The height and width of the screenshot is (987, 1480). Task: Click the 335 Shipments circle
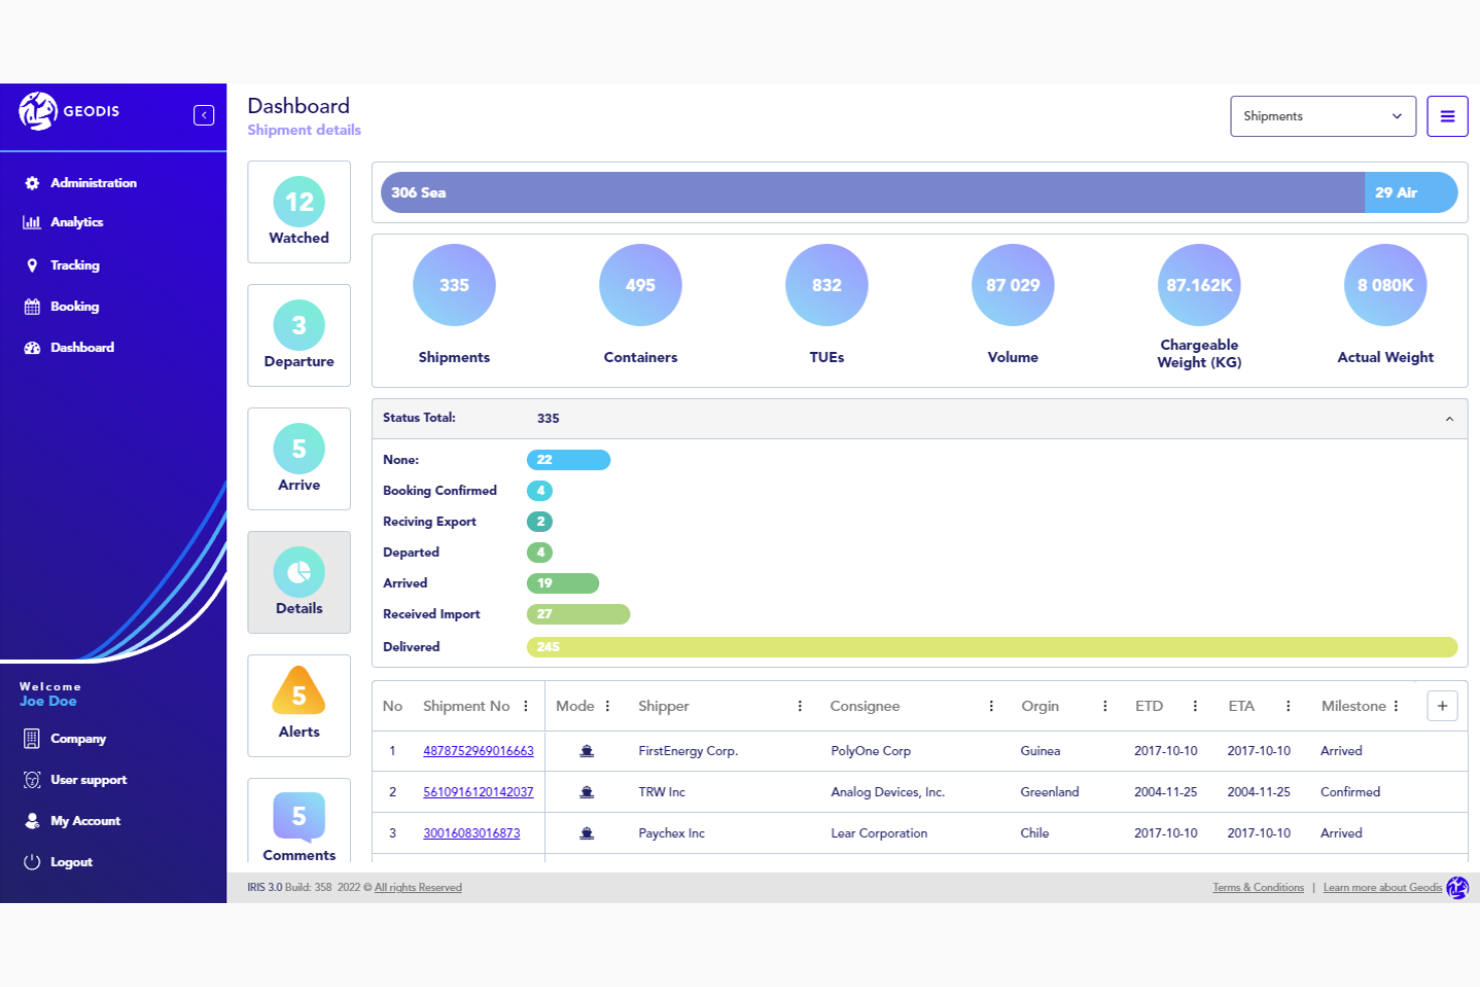pyautogui.click(x=454, y=285)
